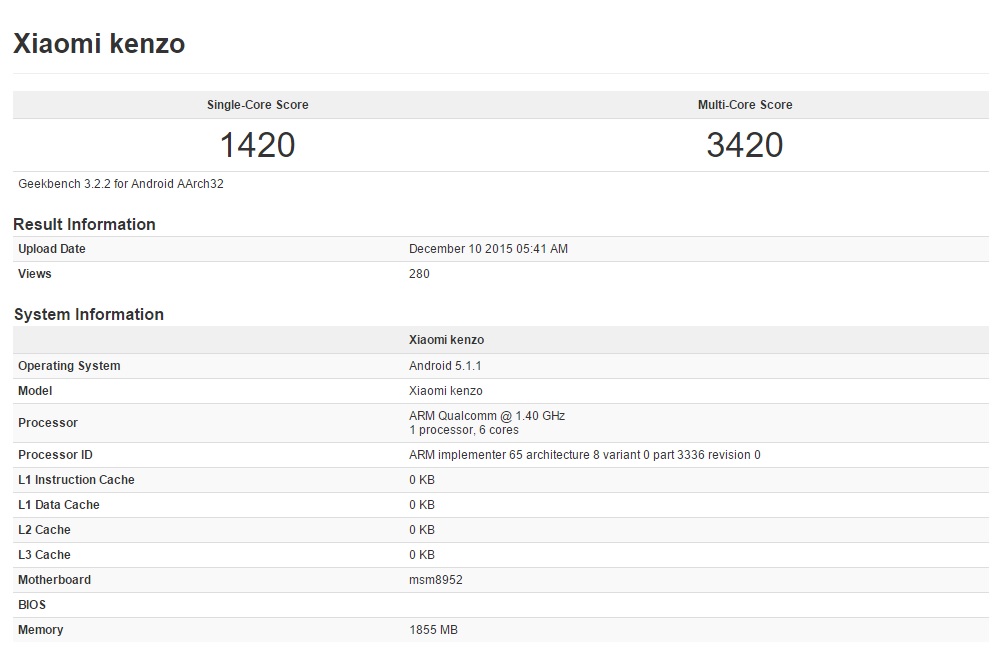Select the multi-core score value 3420
995x659 pixels.
[745, 145]
